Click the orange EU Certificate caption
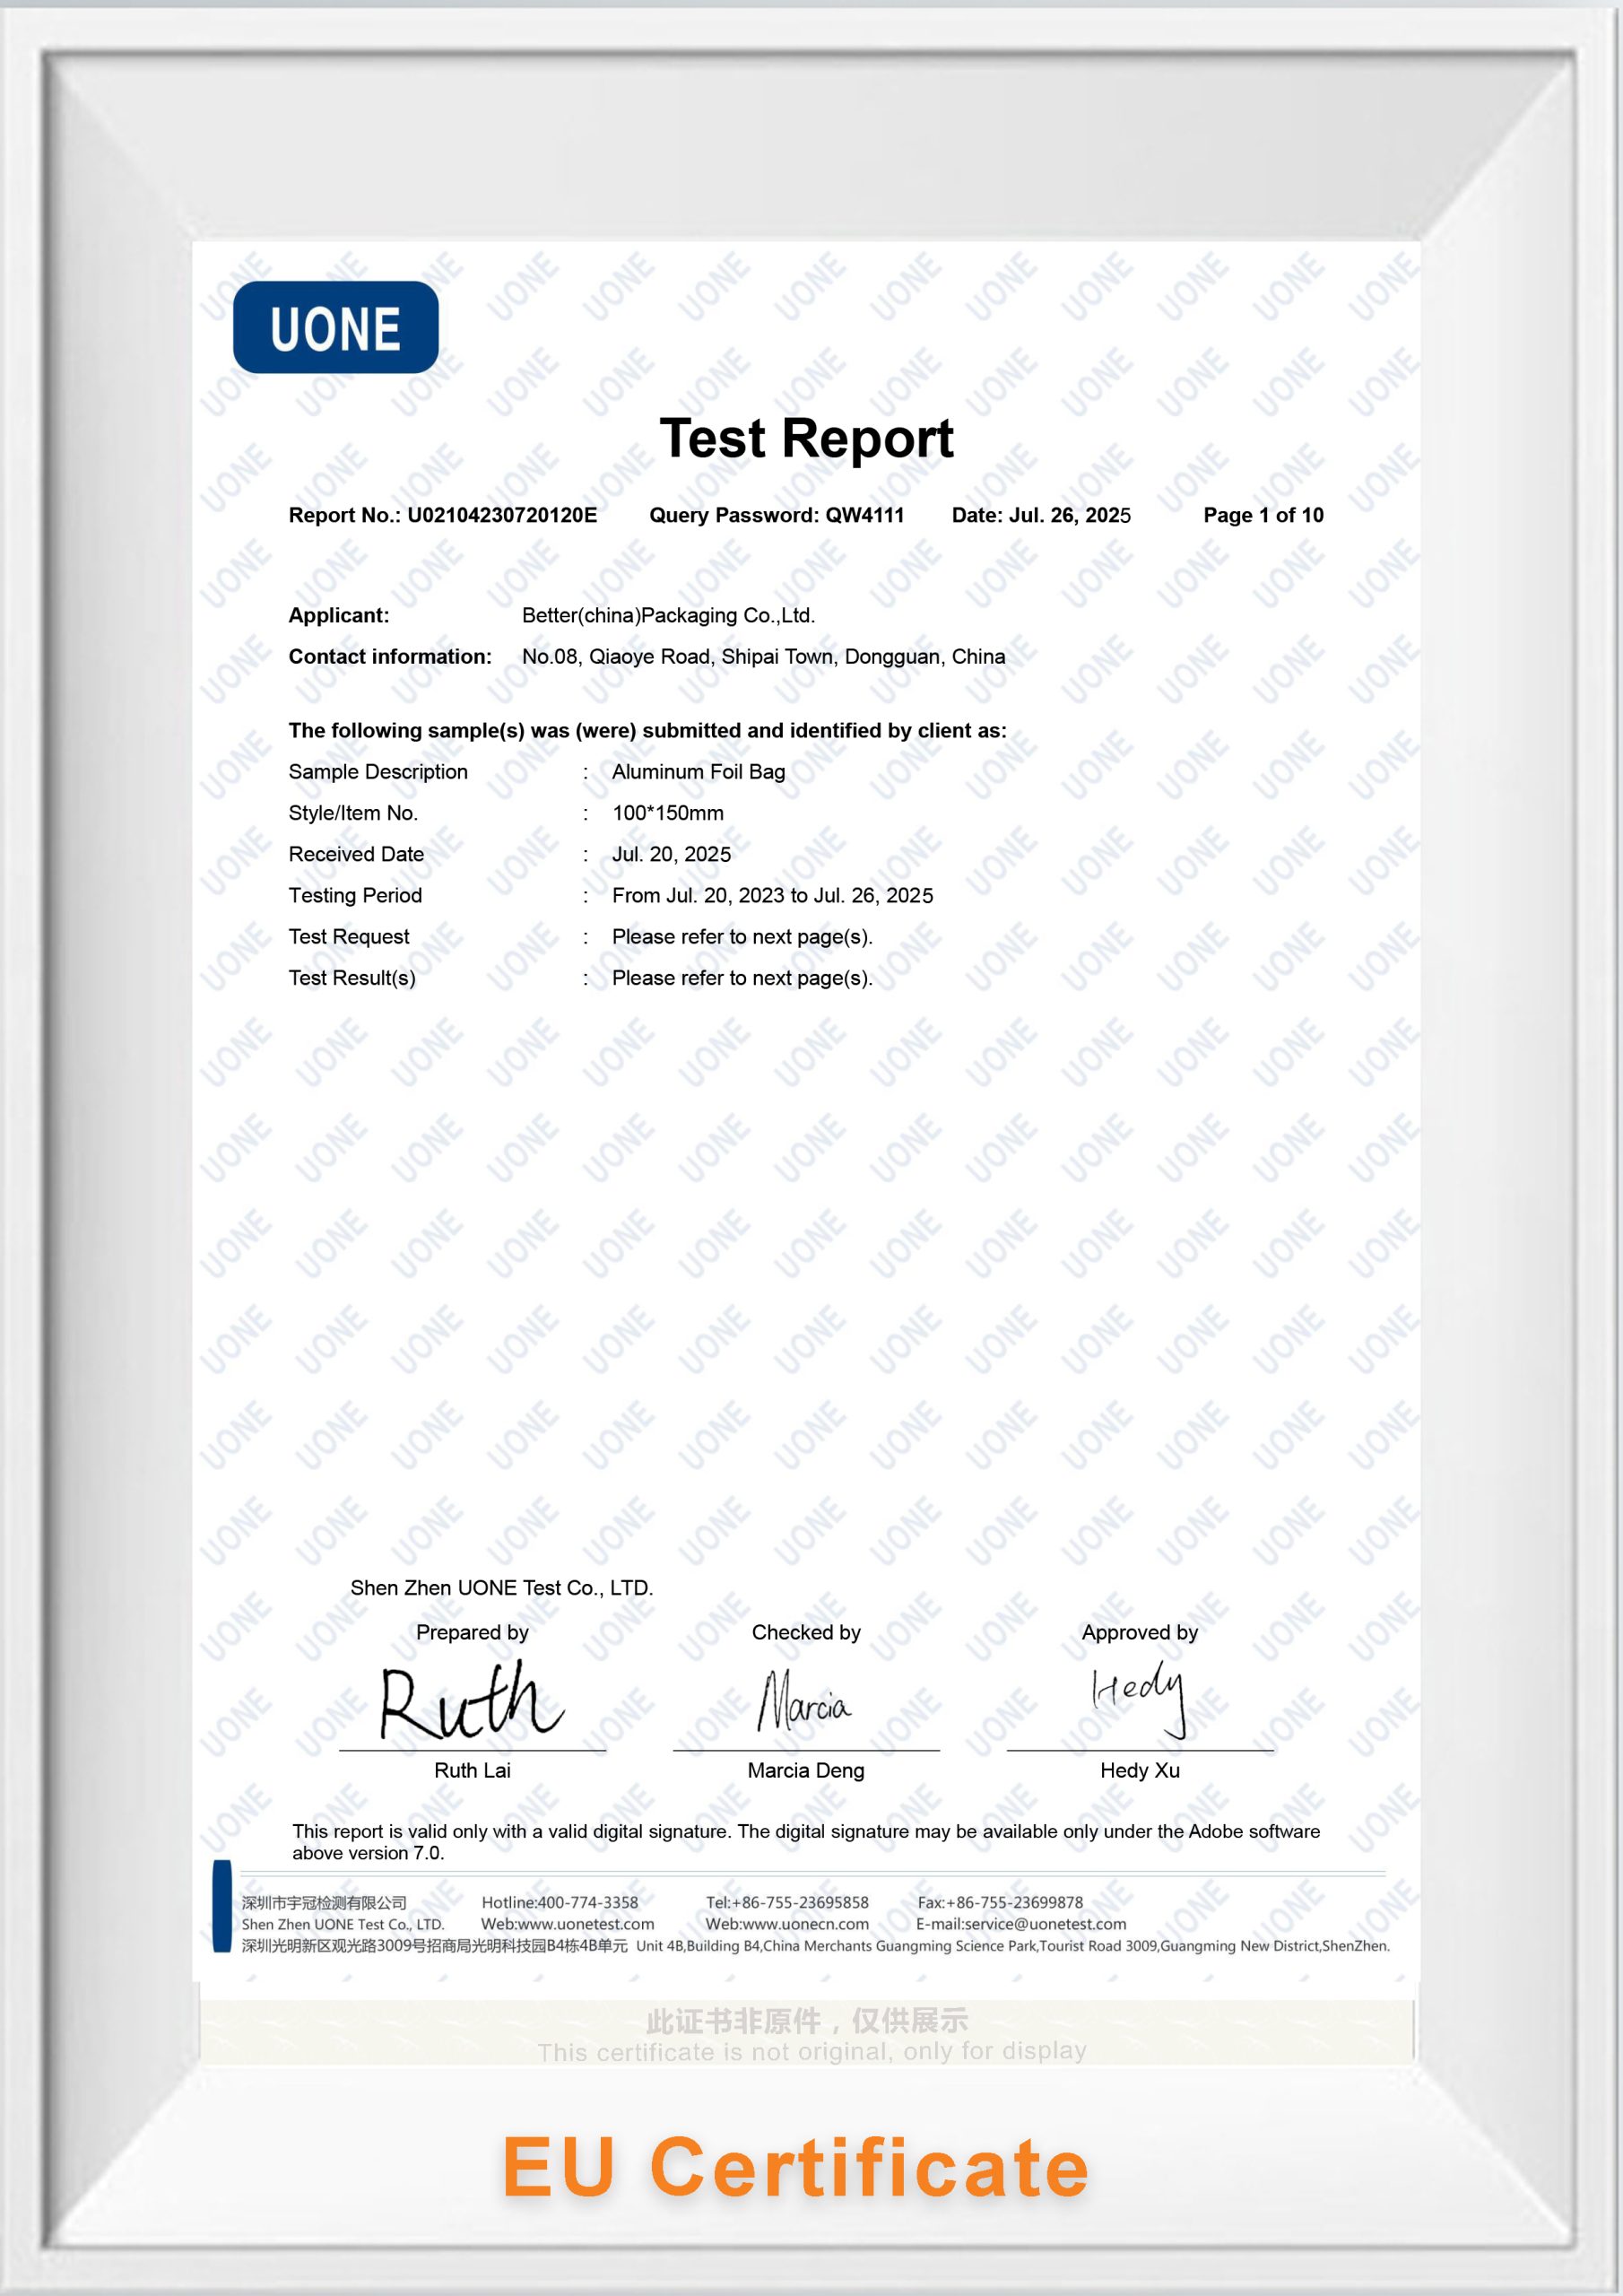 pos(795,2167)
